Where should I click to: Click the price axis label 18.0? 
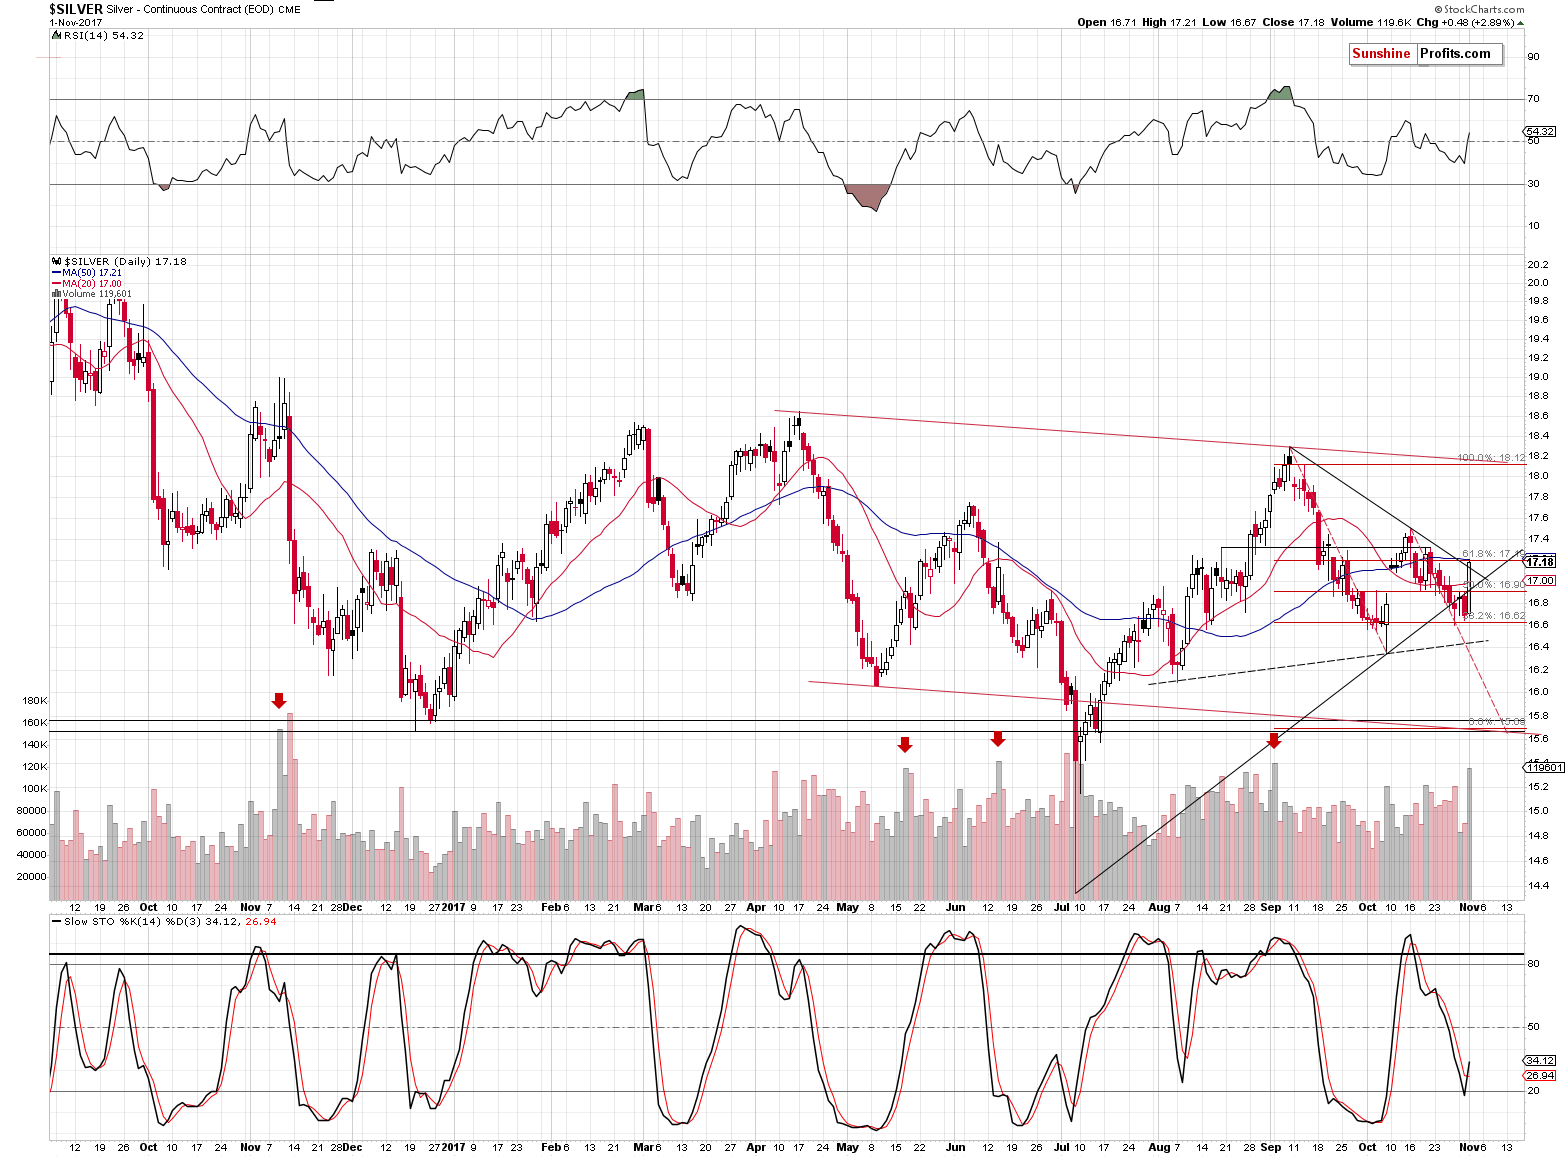(x=1538, y=476)
